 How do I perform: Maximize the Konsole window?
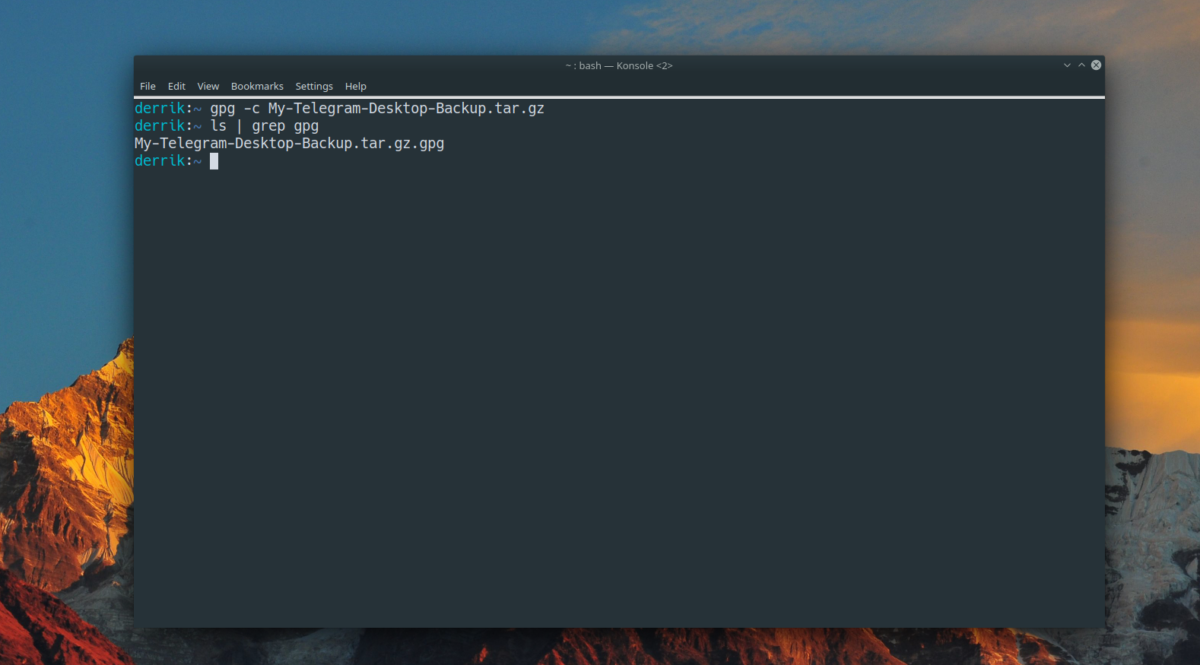1081,65
